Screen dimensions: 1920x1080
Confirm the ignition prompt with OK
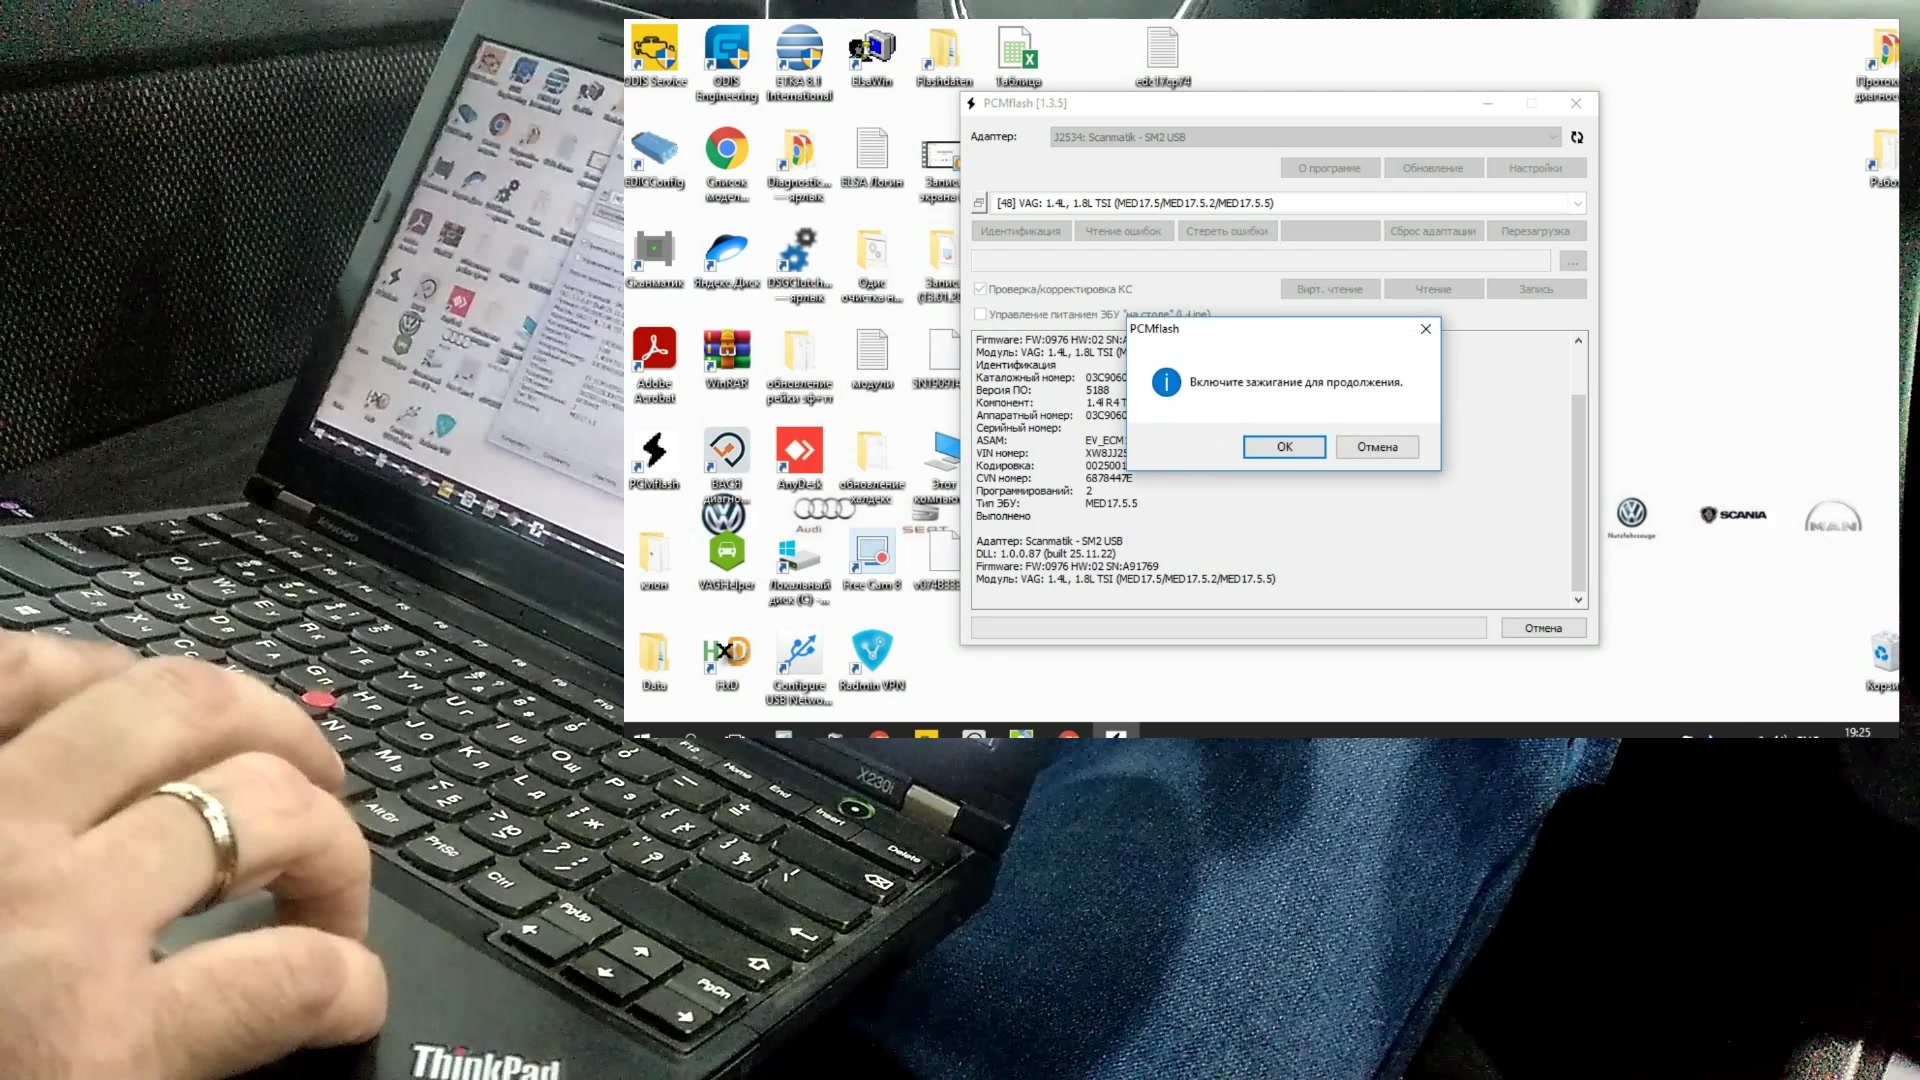point(1285,447)
